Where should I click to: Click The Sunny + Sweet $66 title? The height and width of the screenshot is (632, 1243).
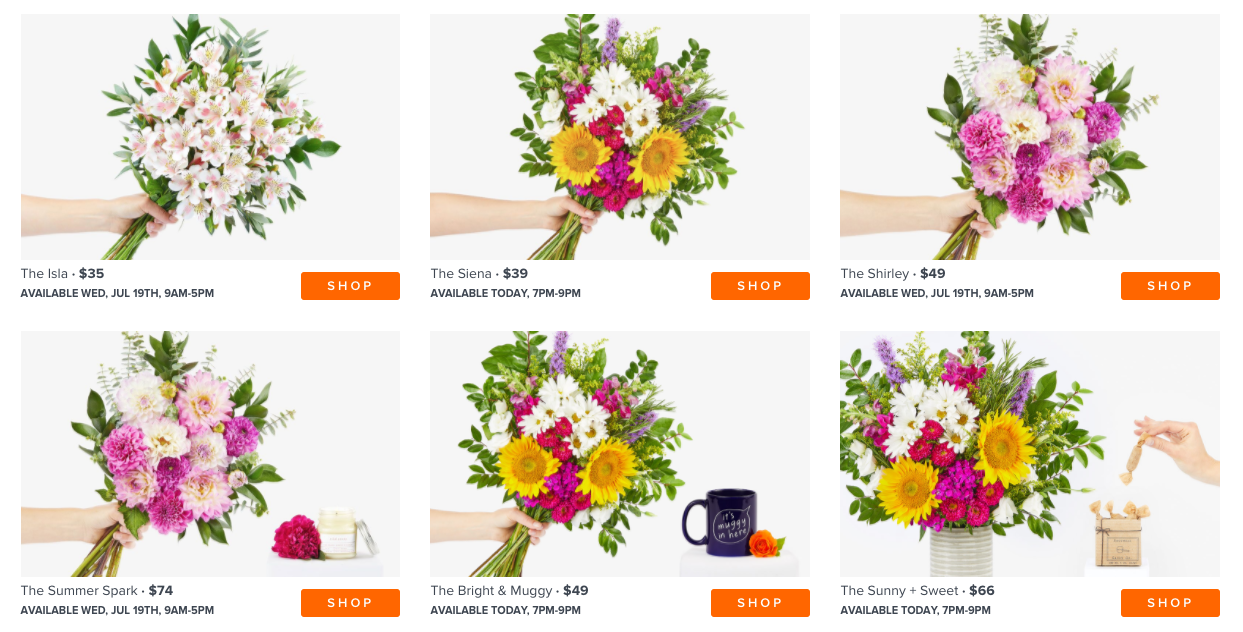point(918,591)
